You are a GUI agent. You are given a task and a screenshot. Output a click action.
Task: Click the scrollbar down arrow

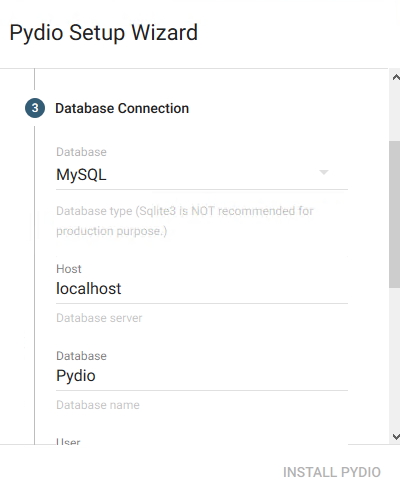(395, 436)
